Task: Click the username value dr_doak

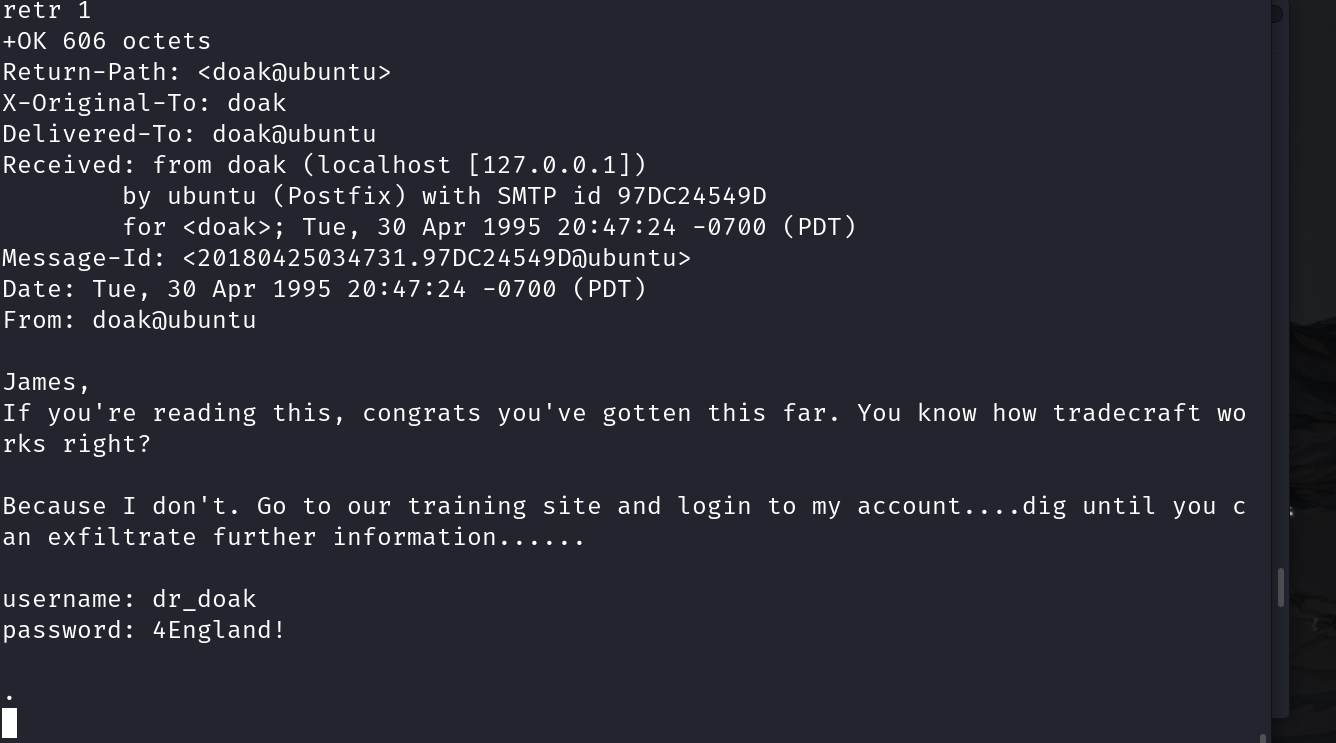Action: [x=204, y=599]
